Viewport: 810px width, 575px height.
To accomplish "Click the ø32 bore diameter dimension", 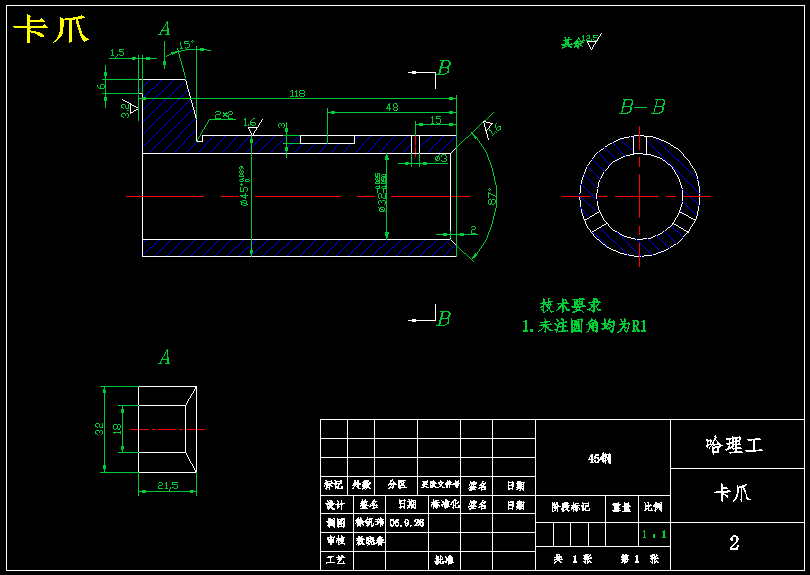I will point(382,193).
